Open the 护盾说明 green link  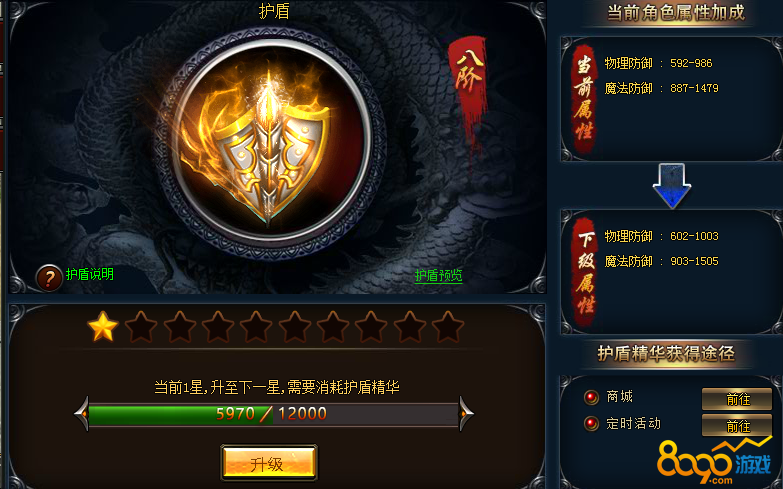89,274
